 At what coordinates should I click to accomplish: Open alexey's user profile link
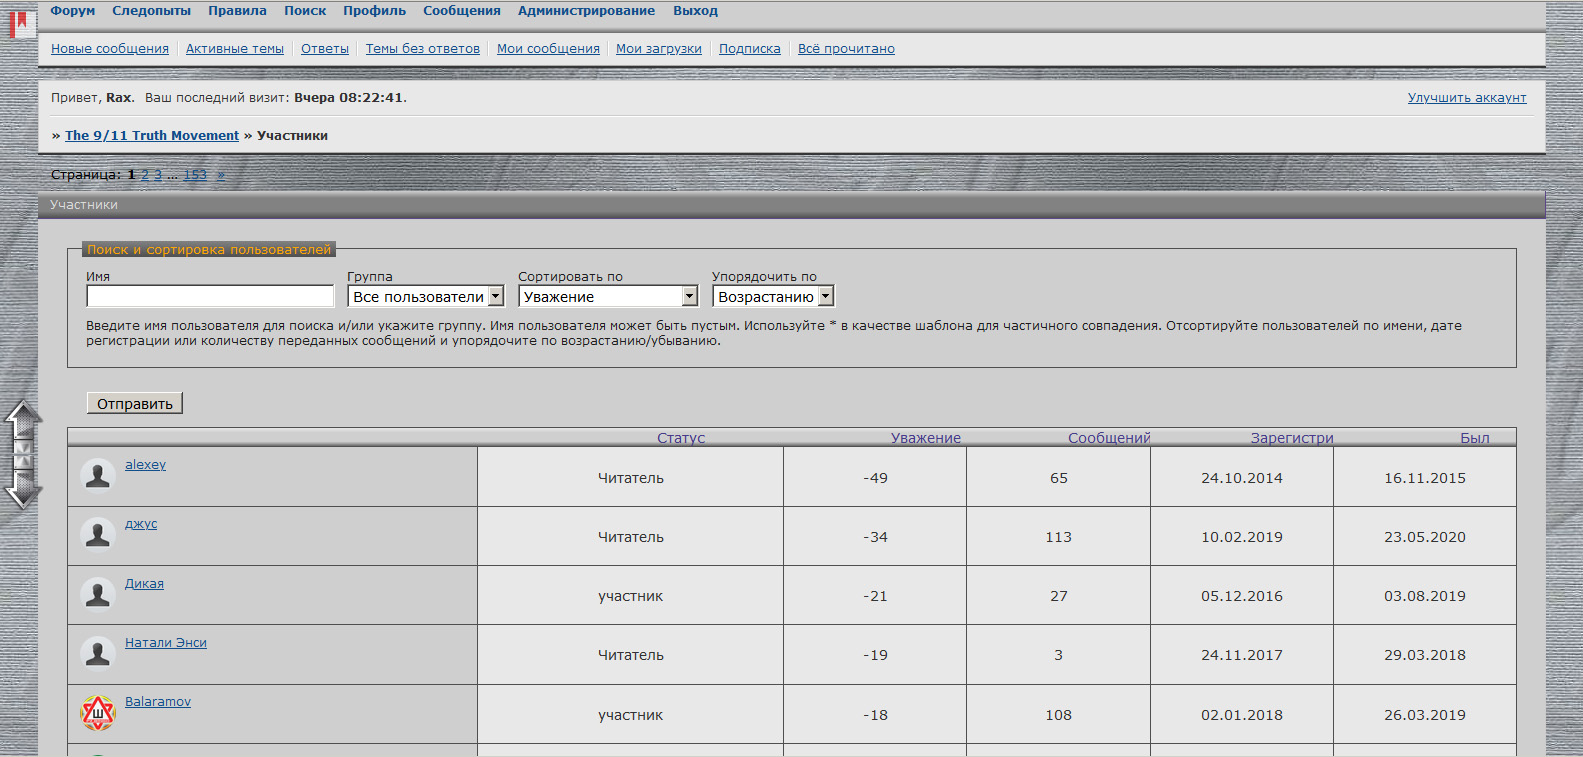tap(146, 465)
